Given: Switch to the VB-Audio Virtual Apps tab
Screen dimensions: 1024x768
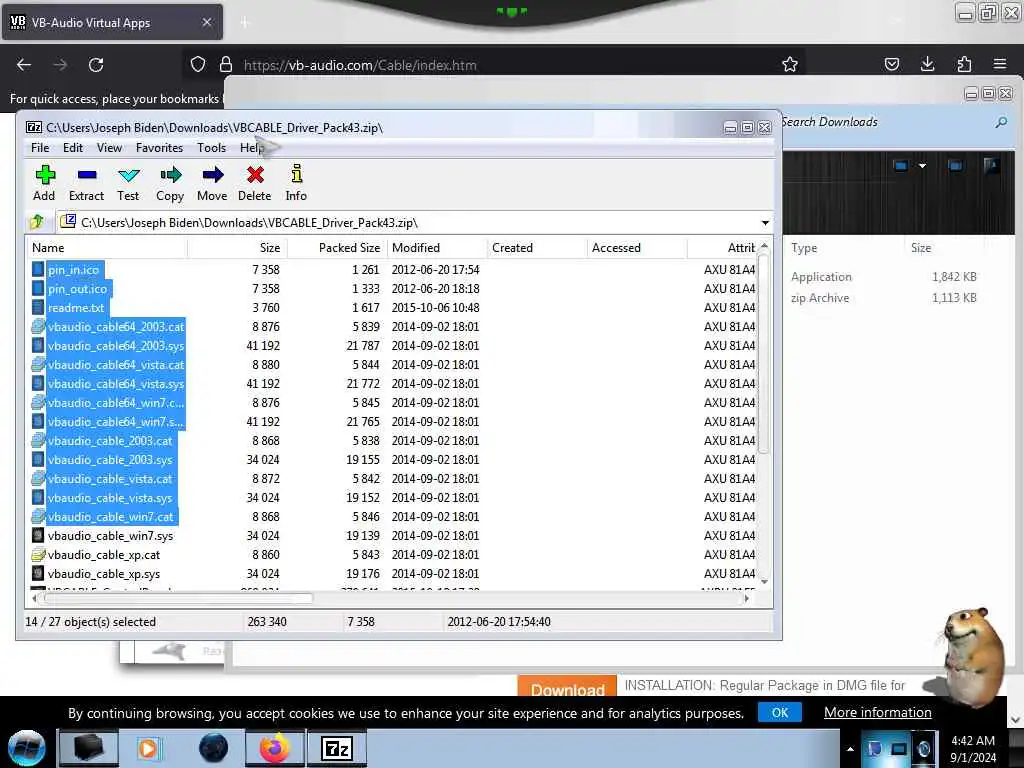Looking at the screenshot, I should tap(111, 23).
